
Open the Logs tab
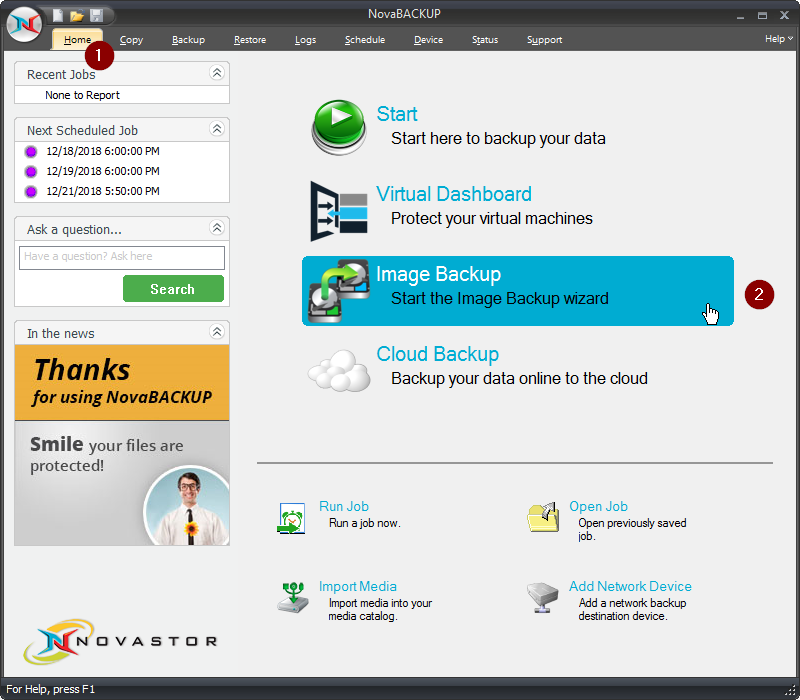tap(306, 40)
